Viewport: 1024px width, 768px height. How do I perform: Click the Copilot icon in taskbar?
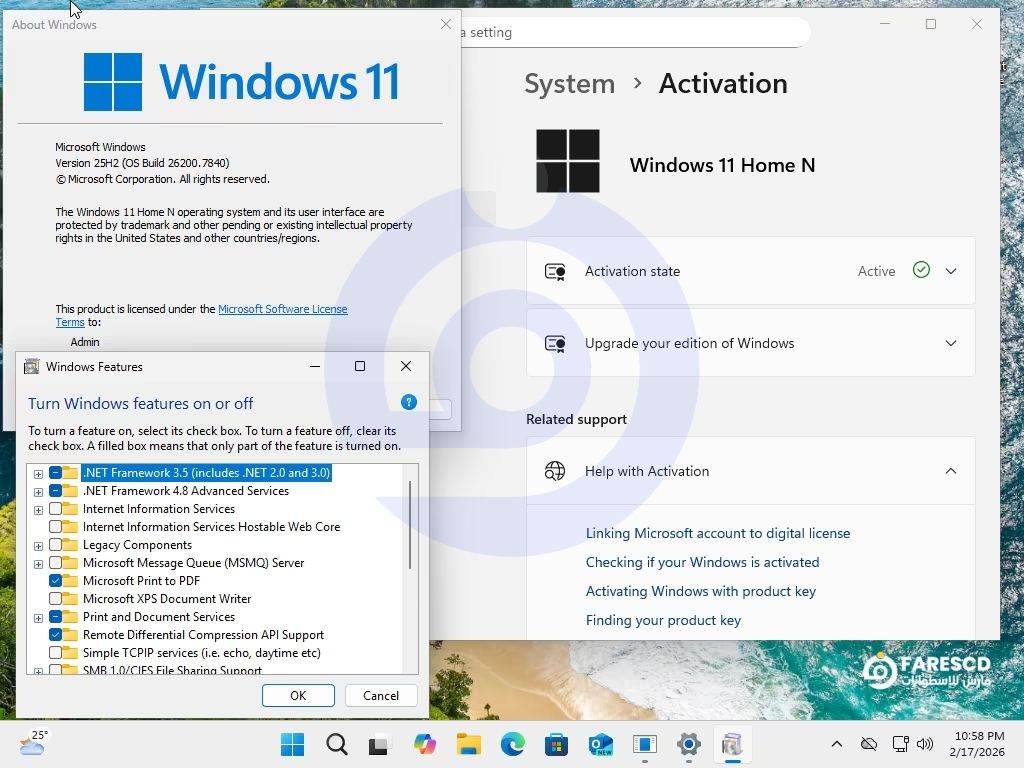[x=425, y=744]
